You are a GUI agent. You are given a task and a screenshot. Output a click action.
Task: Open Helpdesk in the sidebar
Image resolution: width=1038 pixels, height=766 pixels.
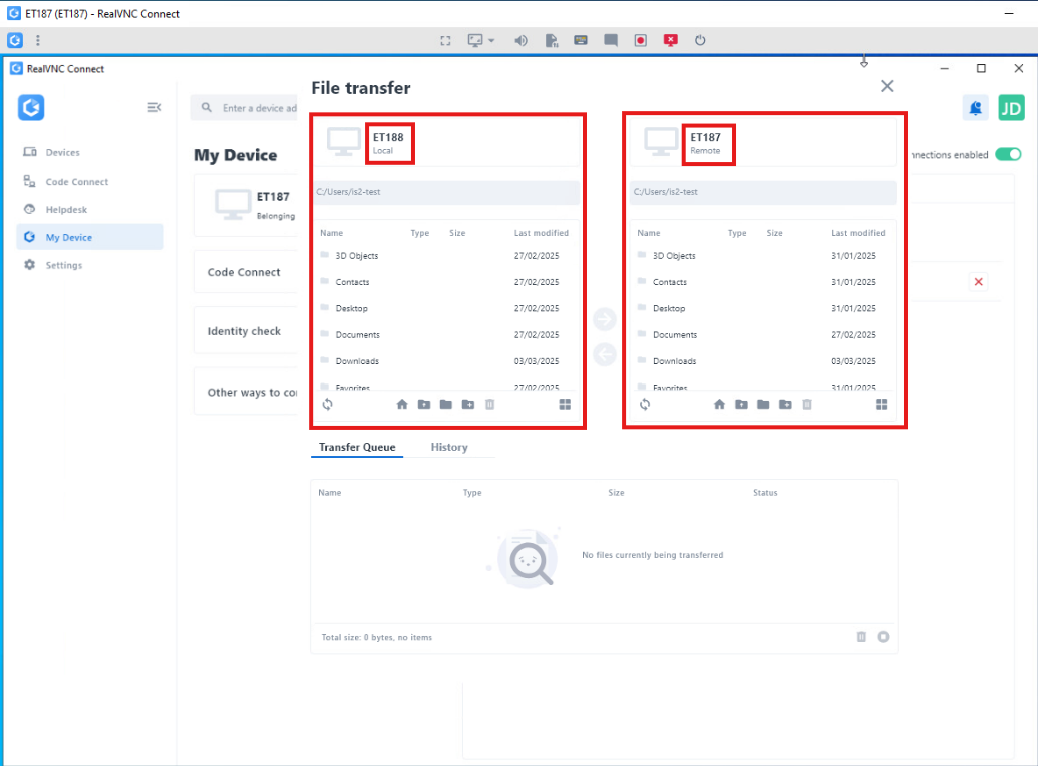[89, 209]
